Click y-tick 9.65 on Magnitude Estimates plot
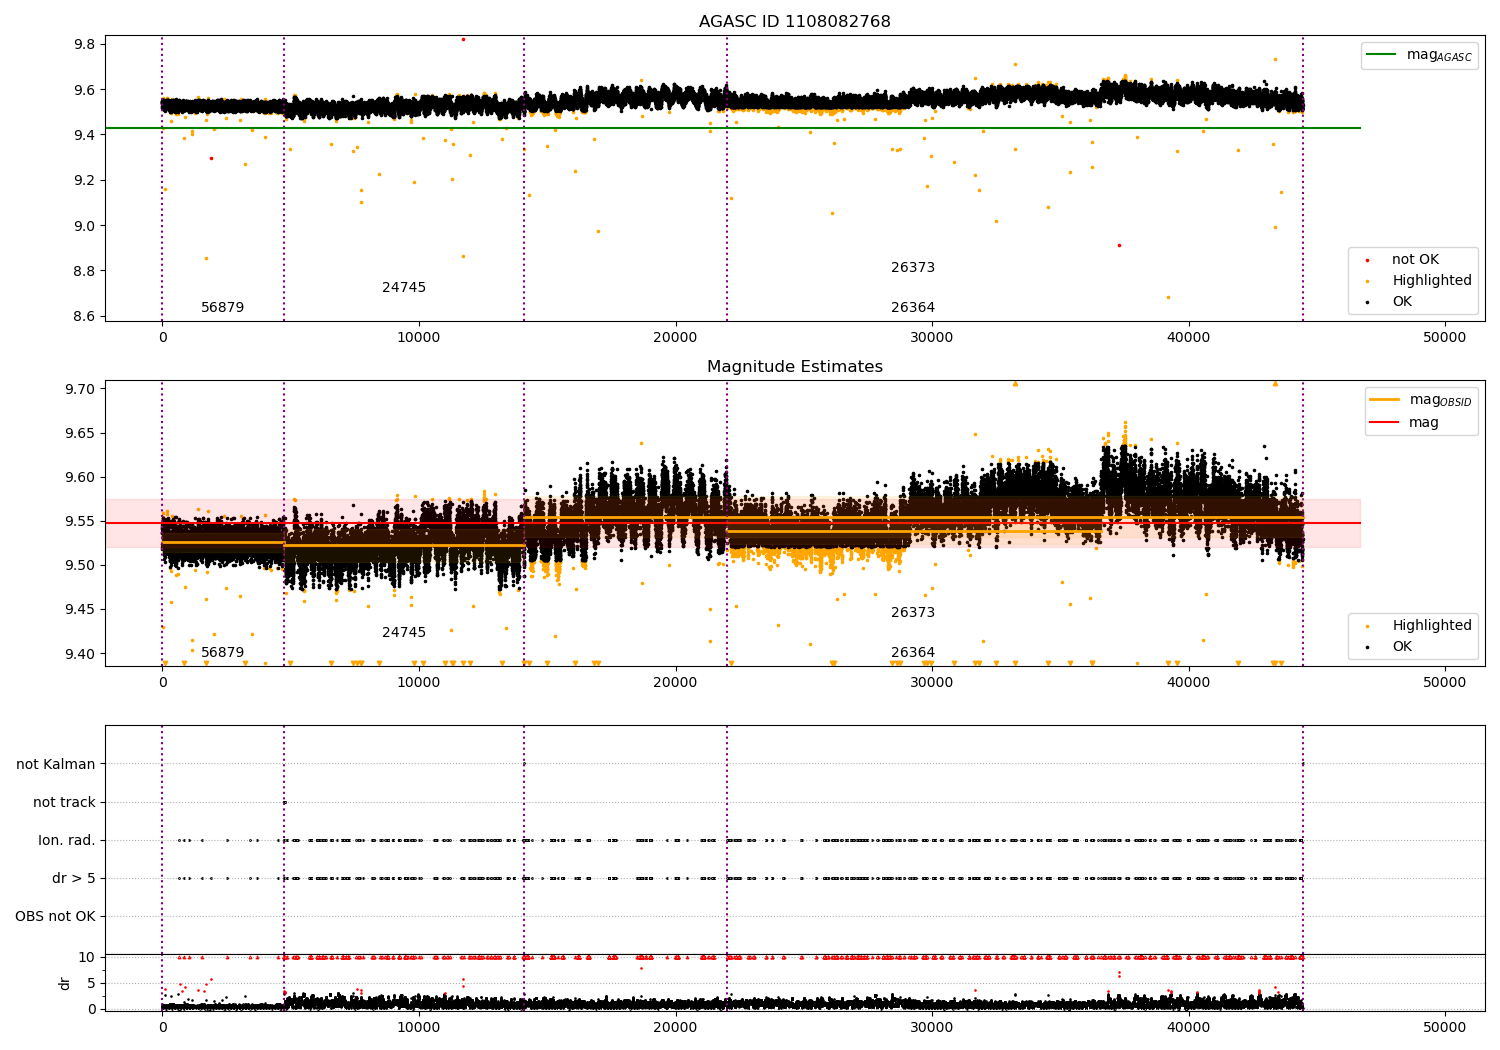 click(x=80, y=433)
